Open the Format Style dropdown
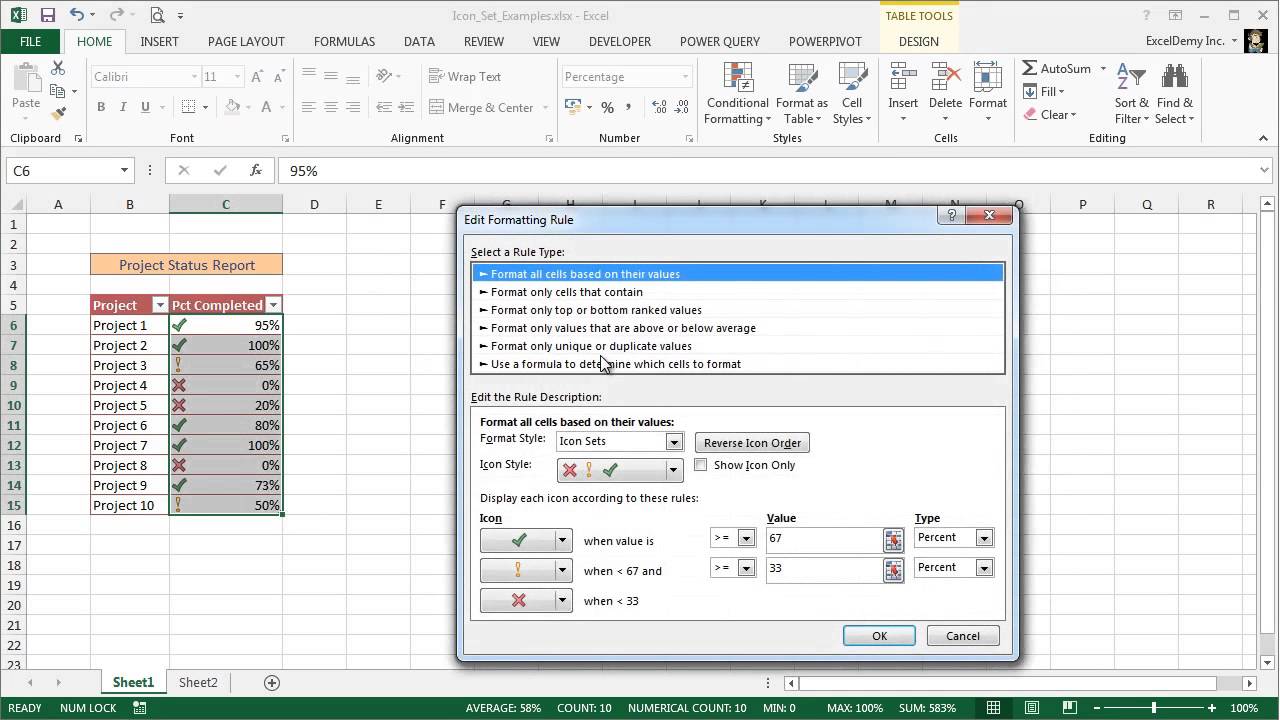This screenshot has height=720, width=1280. 673,441
